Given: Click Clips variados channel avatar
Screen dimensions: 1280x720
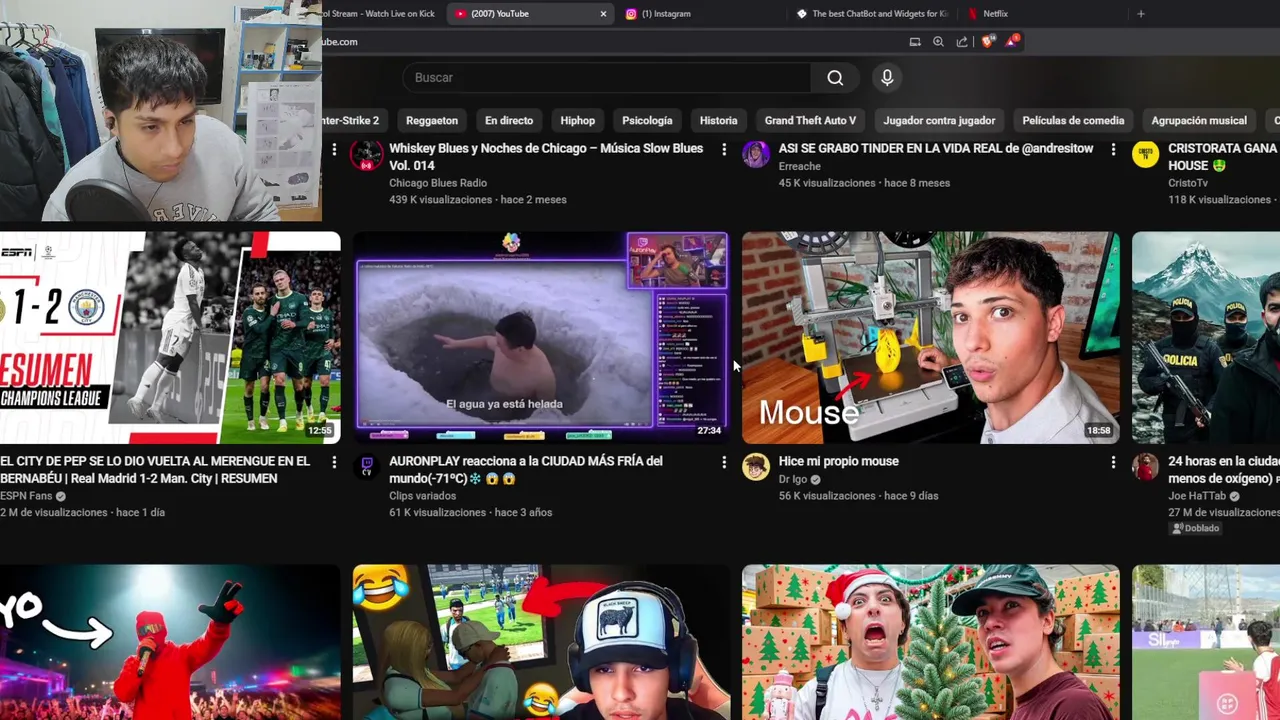Looking at the screenshot, I should [x=367, y=467].
